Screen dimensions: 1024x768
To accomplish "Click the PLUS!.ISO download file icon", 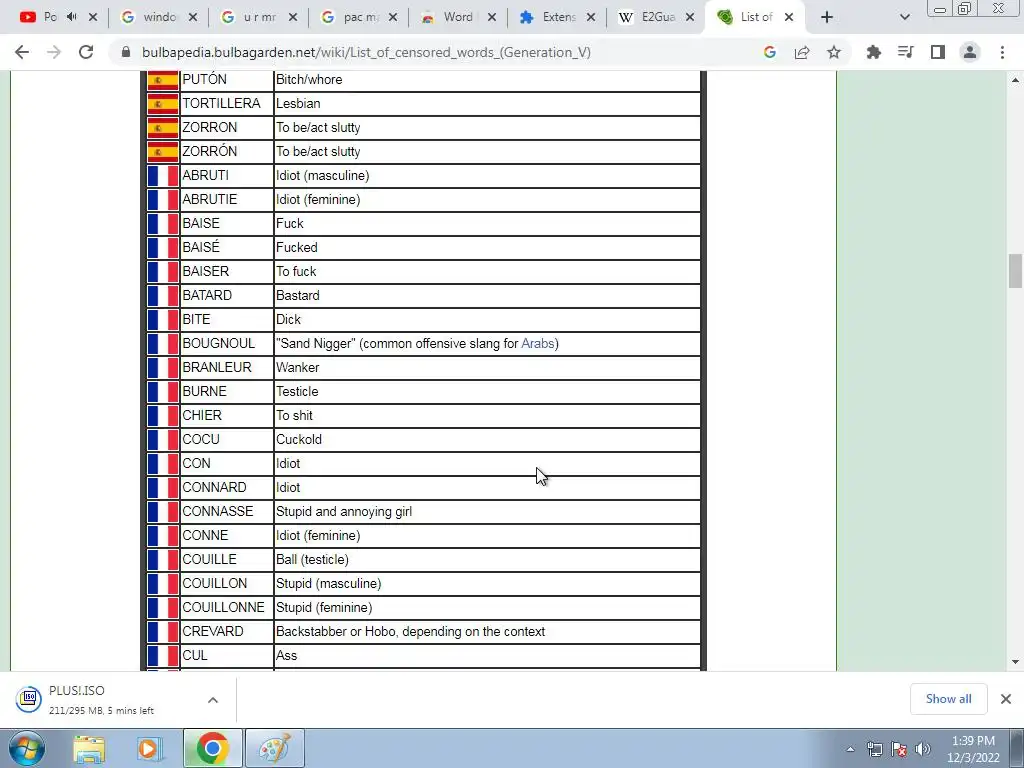I will 28,699.
